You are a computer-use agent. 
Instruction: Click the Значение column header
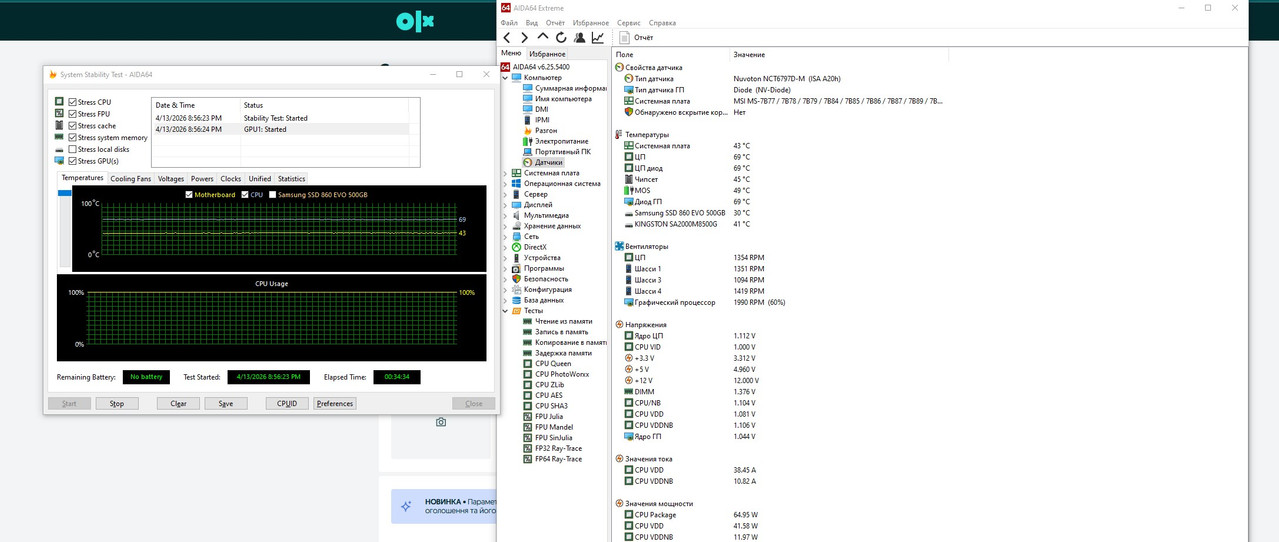point(749,54)
